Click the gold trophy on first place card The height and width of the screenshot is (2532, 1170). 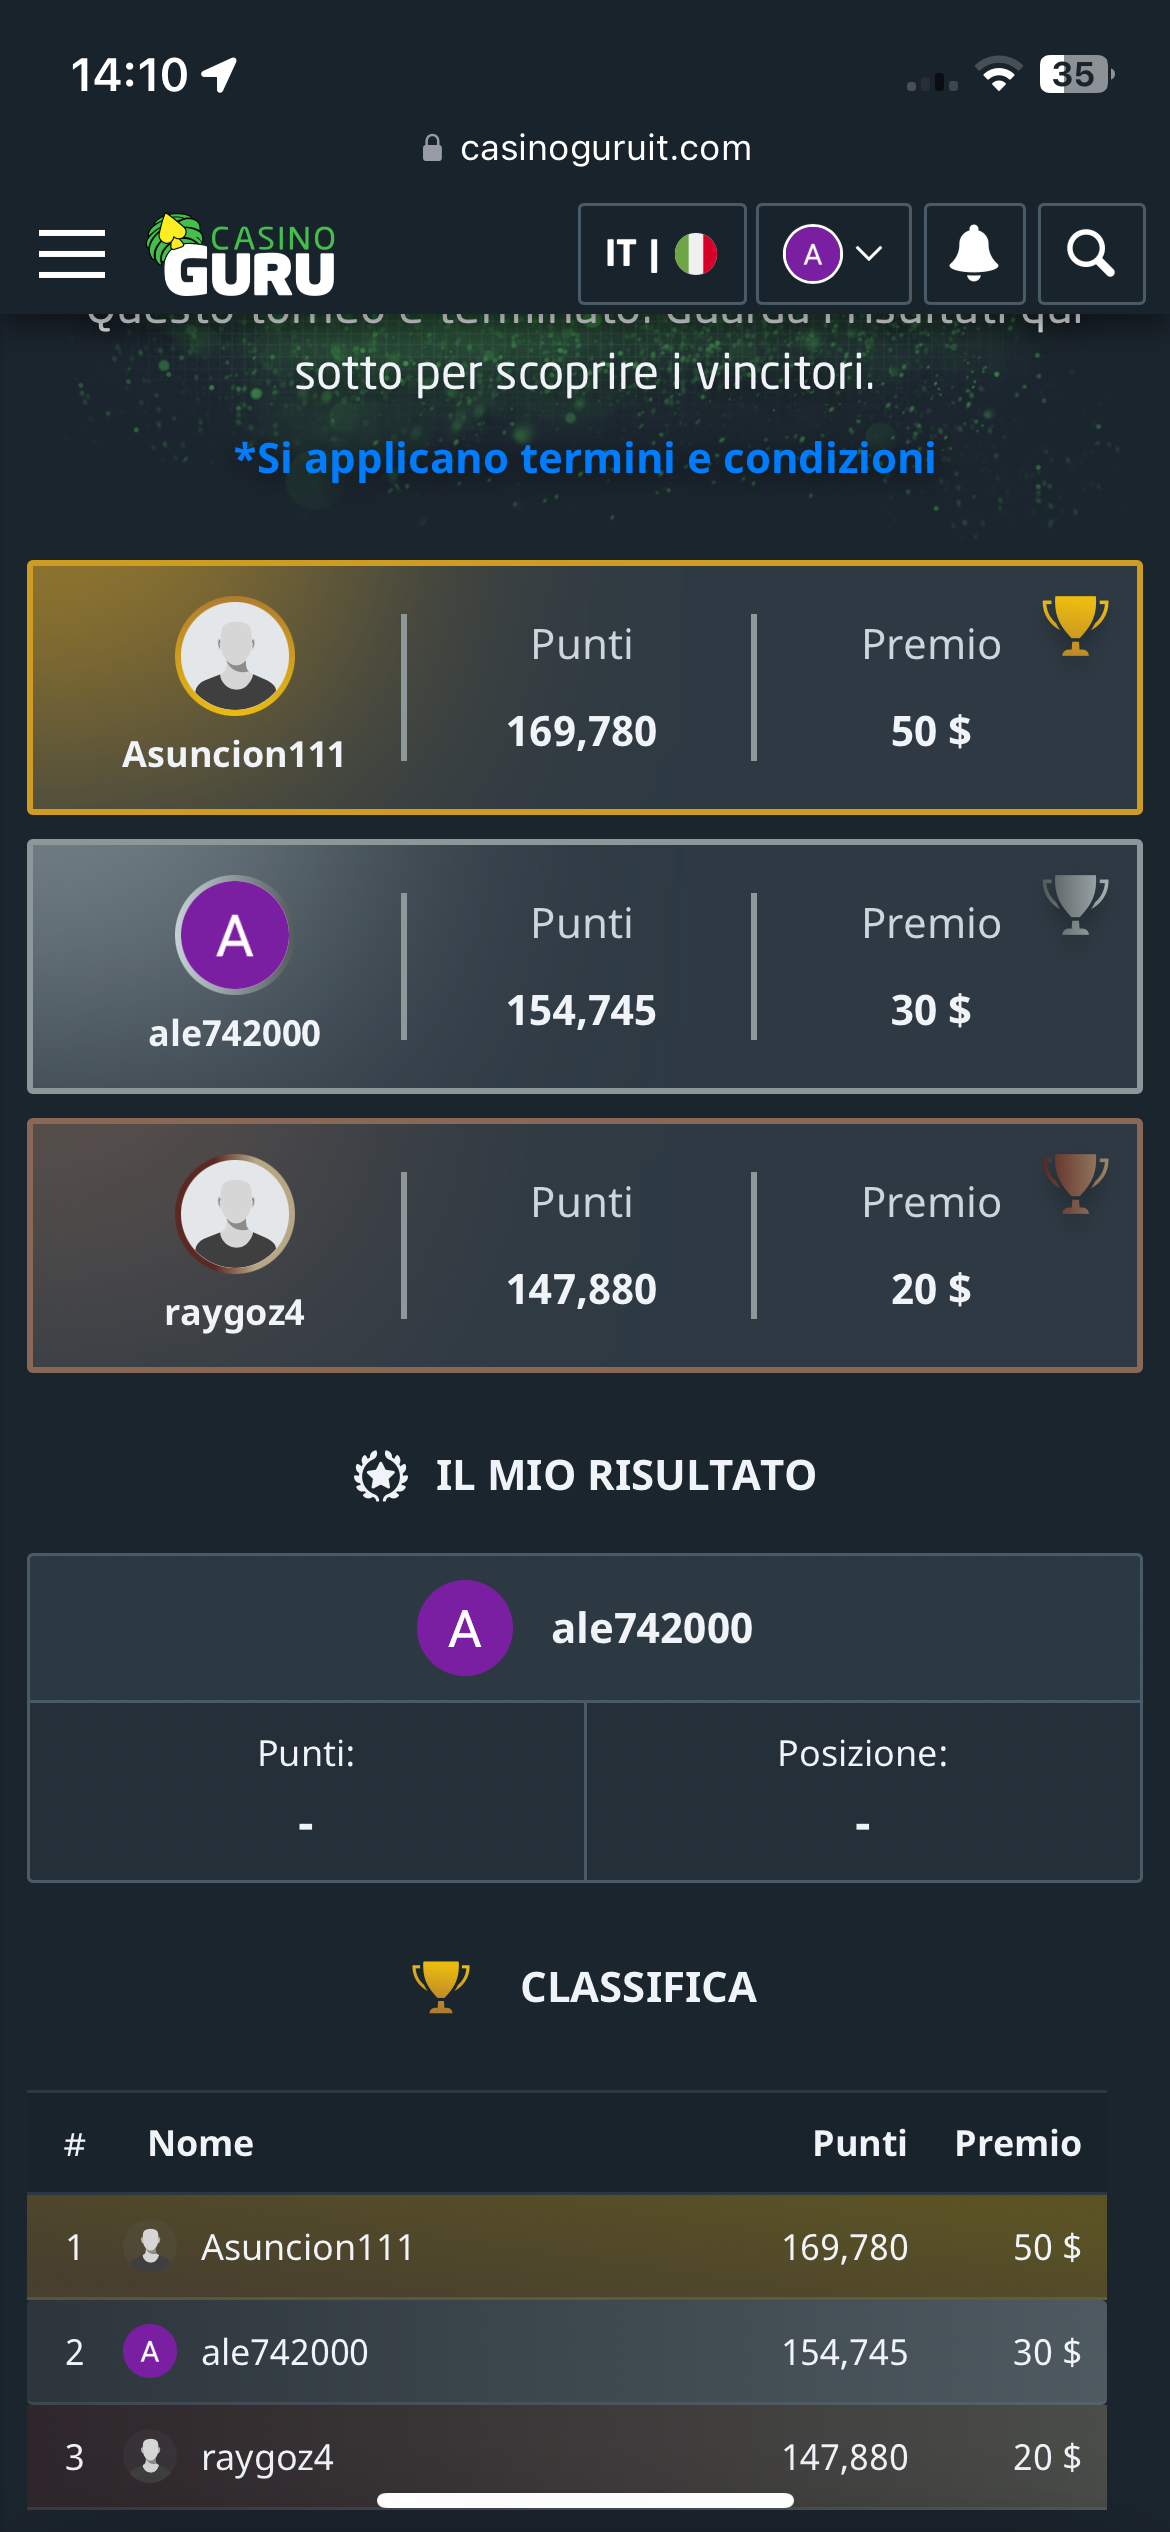1075,625
